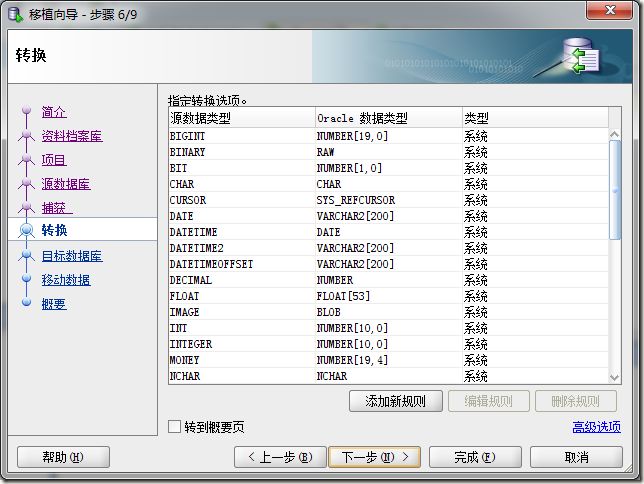Click the 简介 step node icon

(27, 110)
